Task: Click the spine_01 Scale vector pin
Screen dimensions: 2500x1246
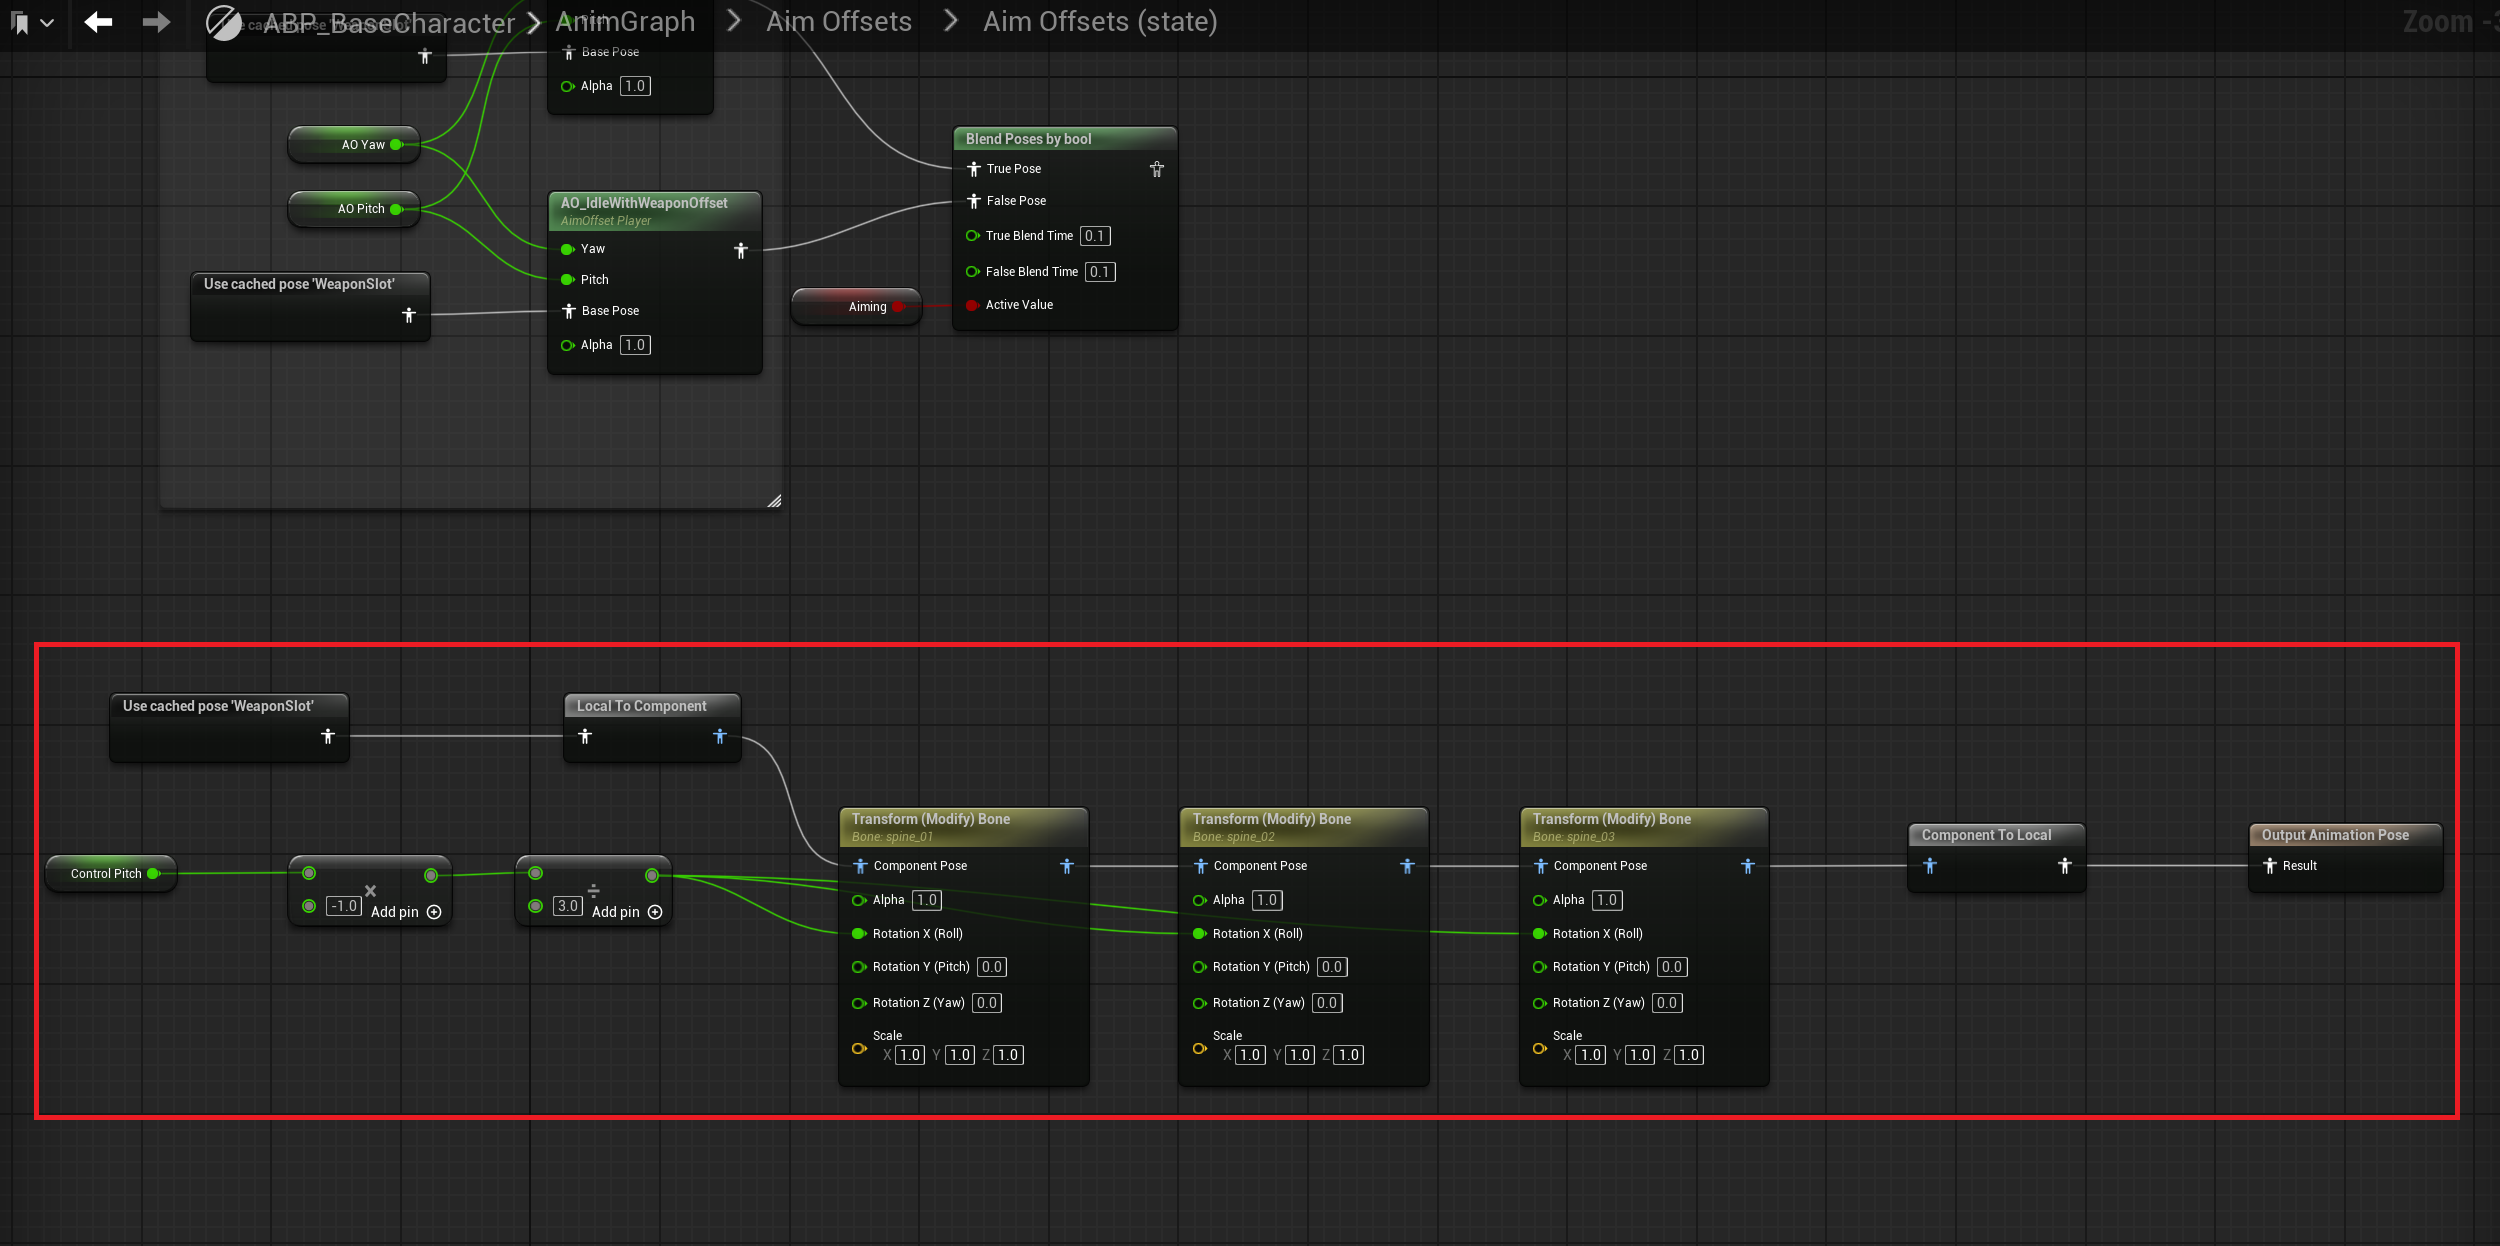Action: (x=858, y=1048)
